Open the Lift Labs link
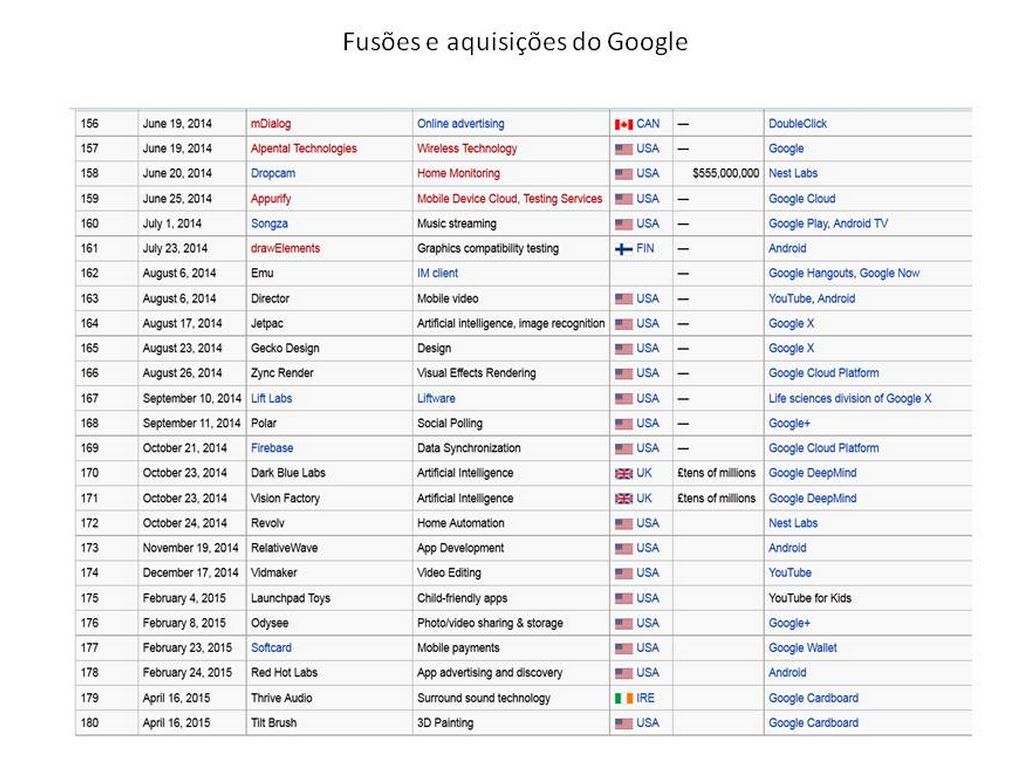Image resolution: width=1024 pixels, height=768 pixels. [271, 398]
